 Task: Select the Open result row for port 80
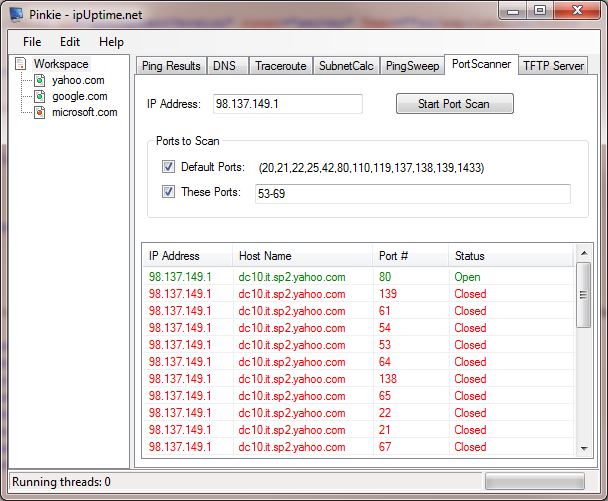pyautogui.click(x=358, y=277)
